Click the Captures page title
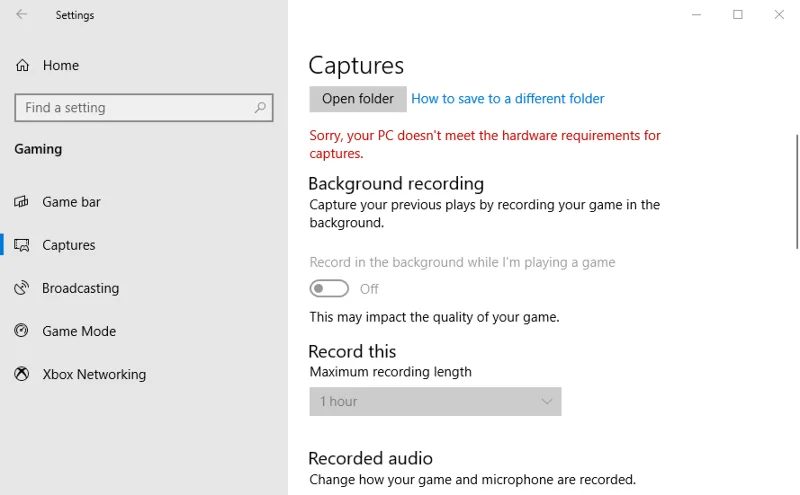 356,65
